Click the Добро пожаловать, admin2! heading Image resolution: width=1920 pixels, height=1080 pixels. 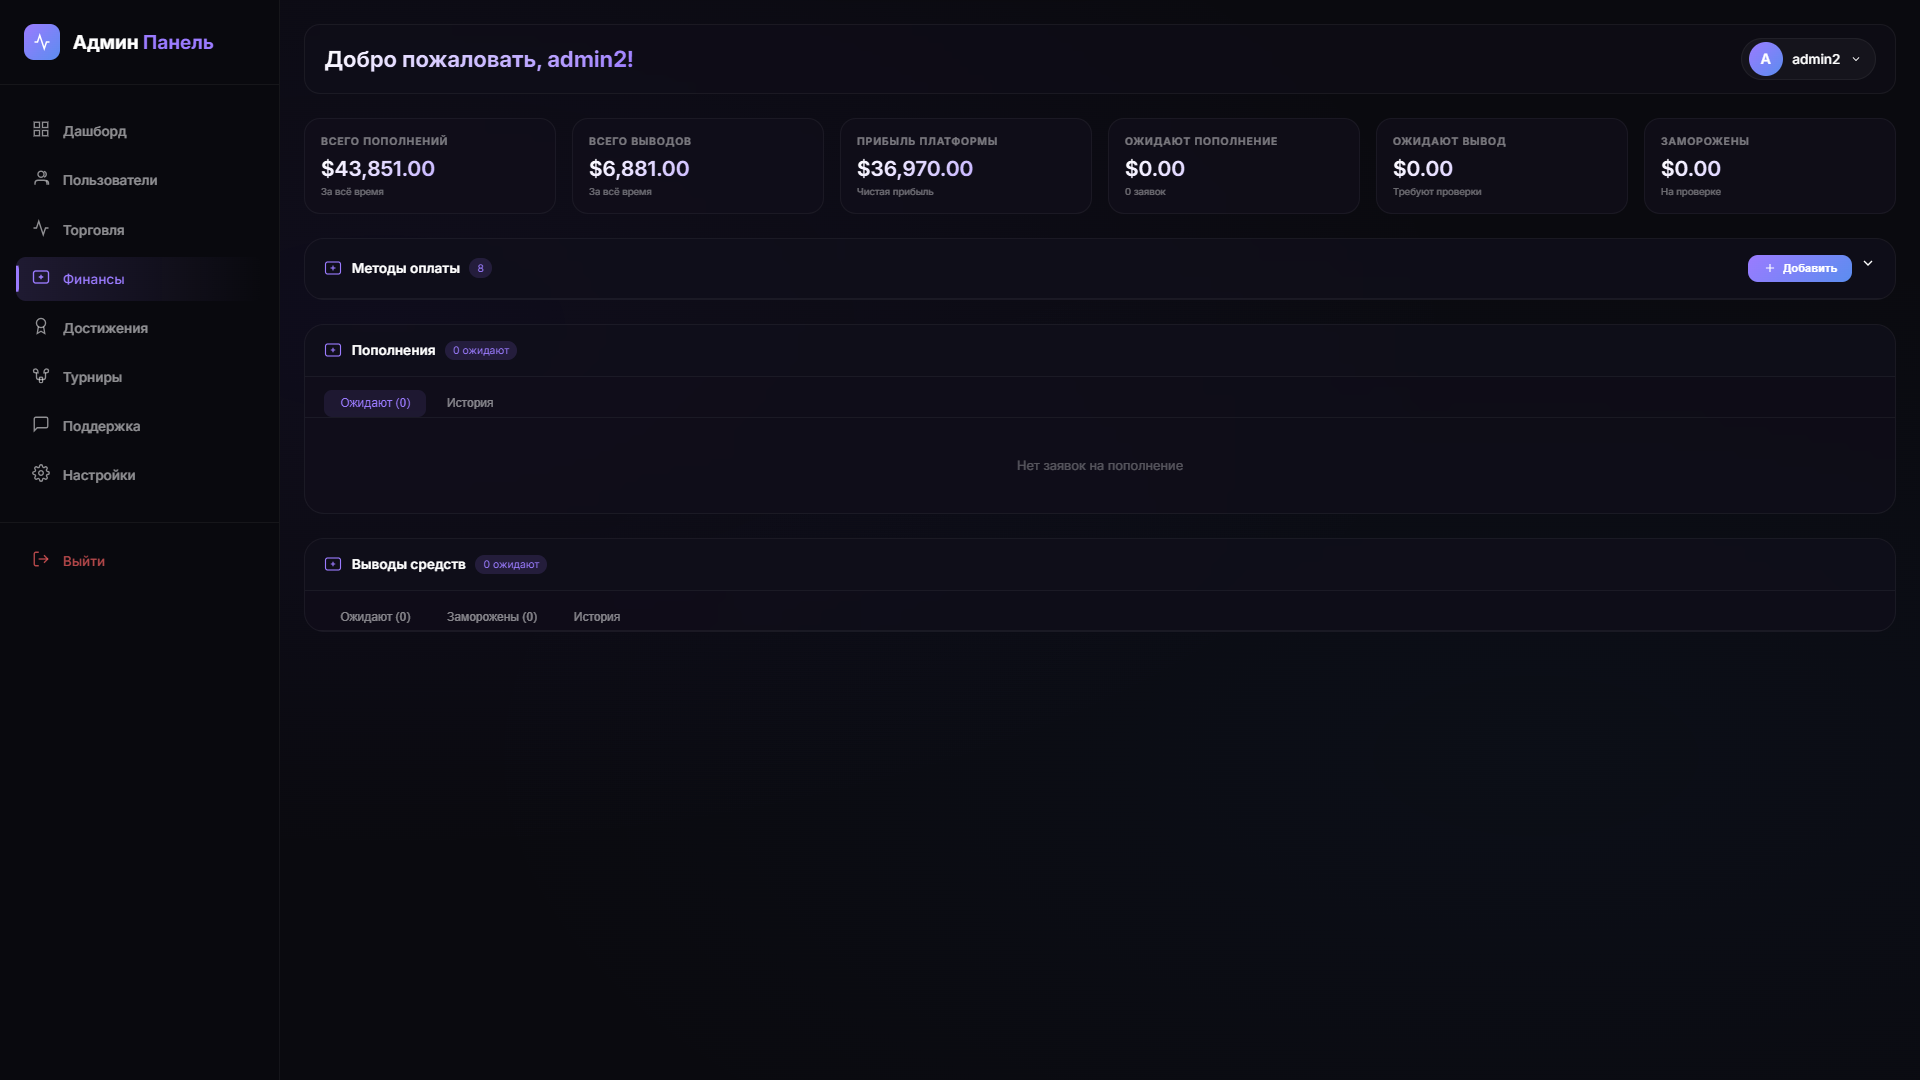[479, 59]
